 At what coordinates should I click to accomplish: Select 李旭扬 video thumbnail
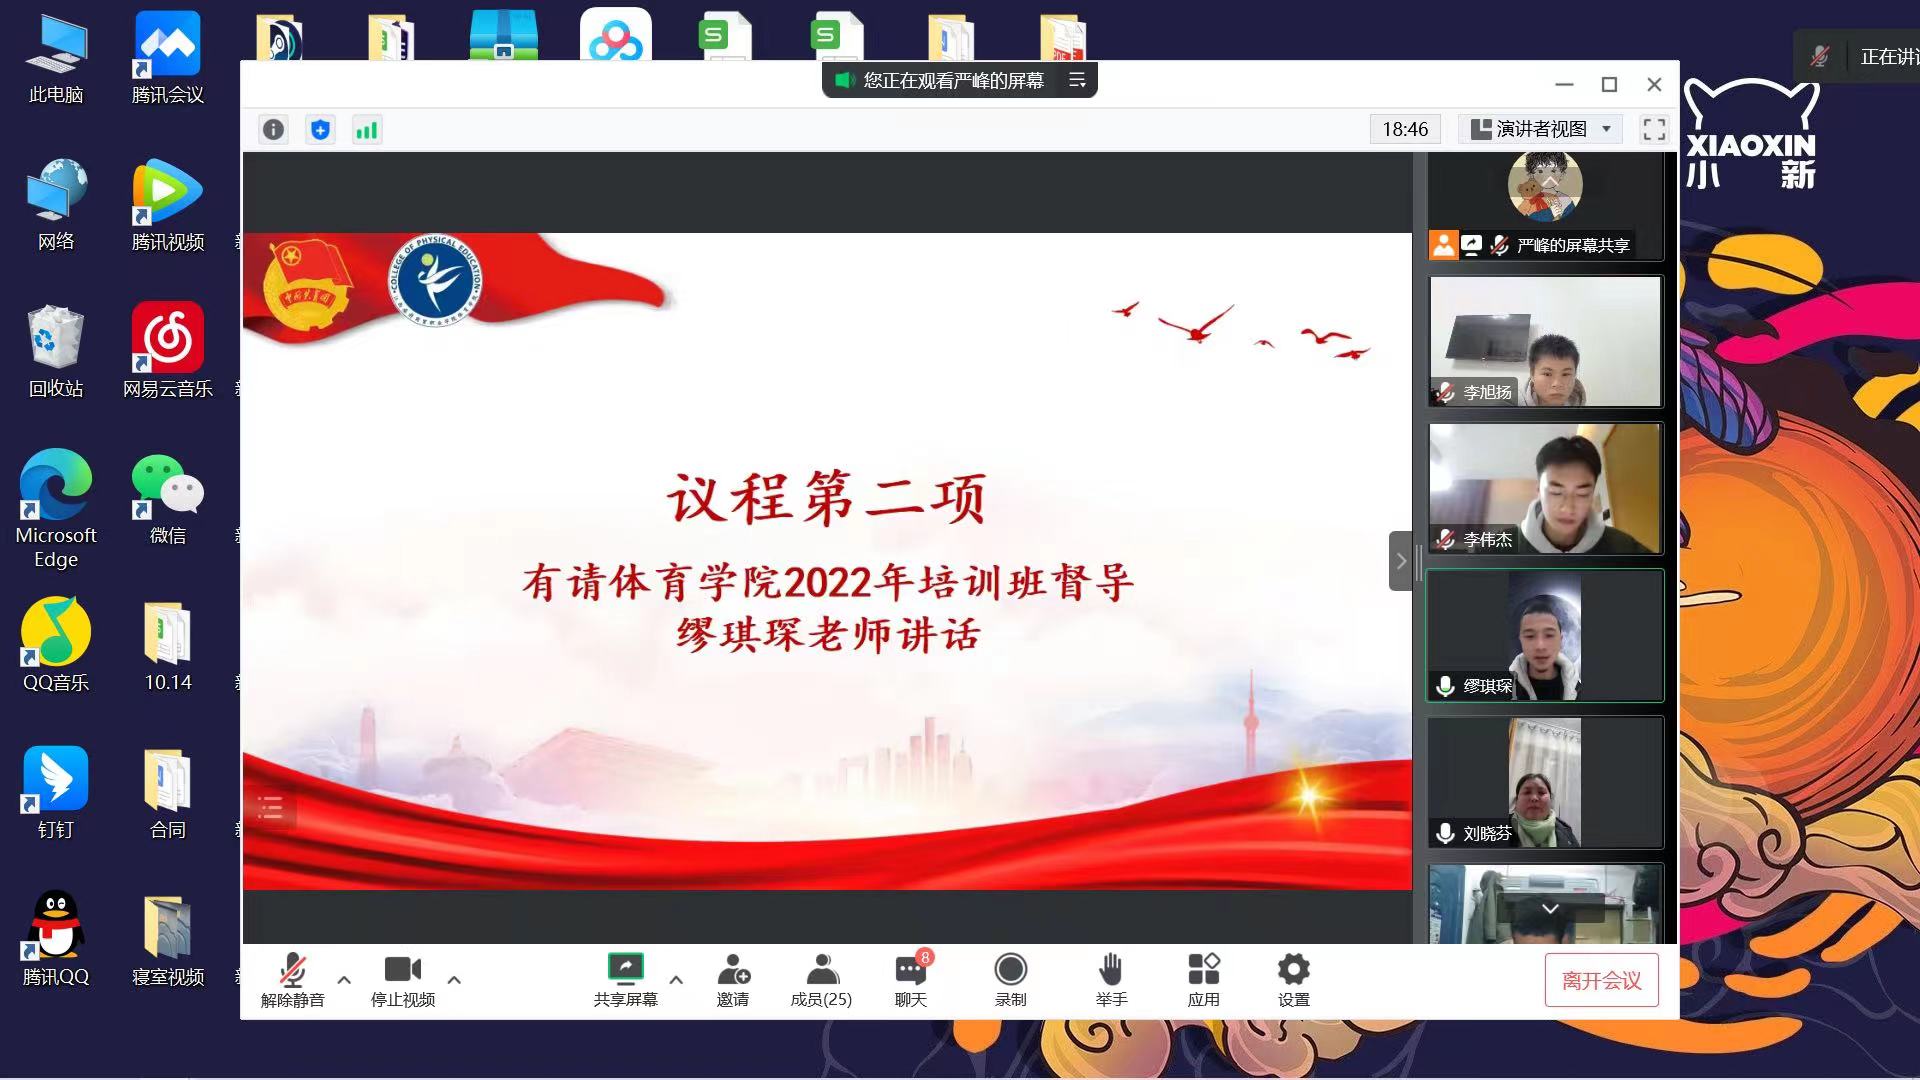[x=1545, y=341]
